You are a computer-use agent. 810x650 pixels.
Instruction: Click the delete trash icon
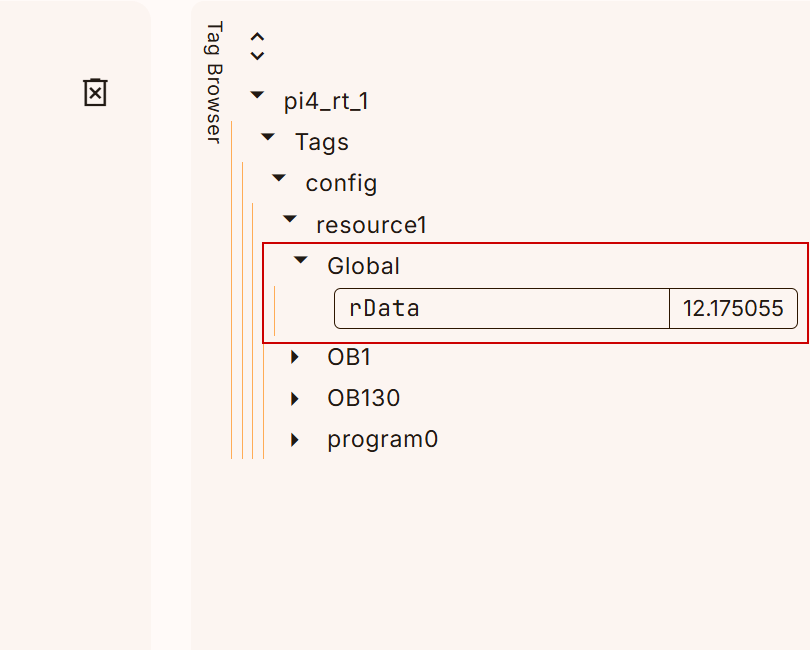pos(95,93)
